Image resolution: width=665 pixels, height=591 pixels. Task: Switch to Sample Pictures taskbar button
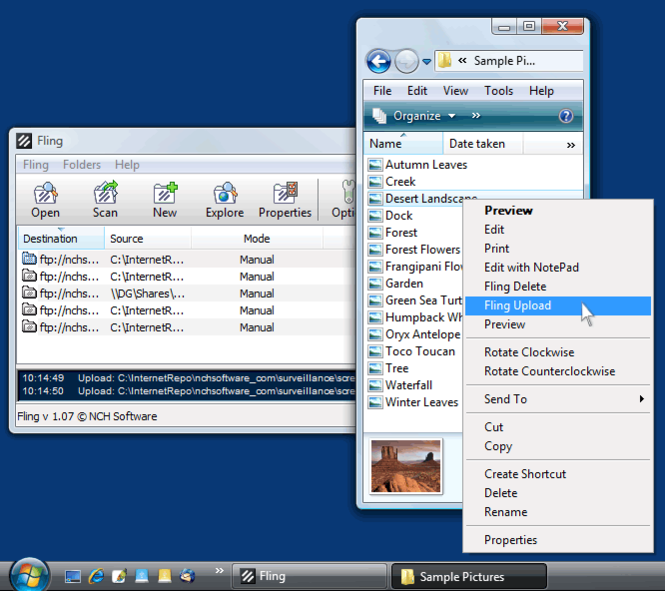(469, 576)
